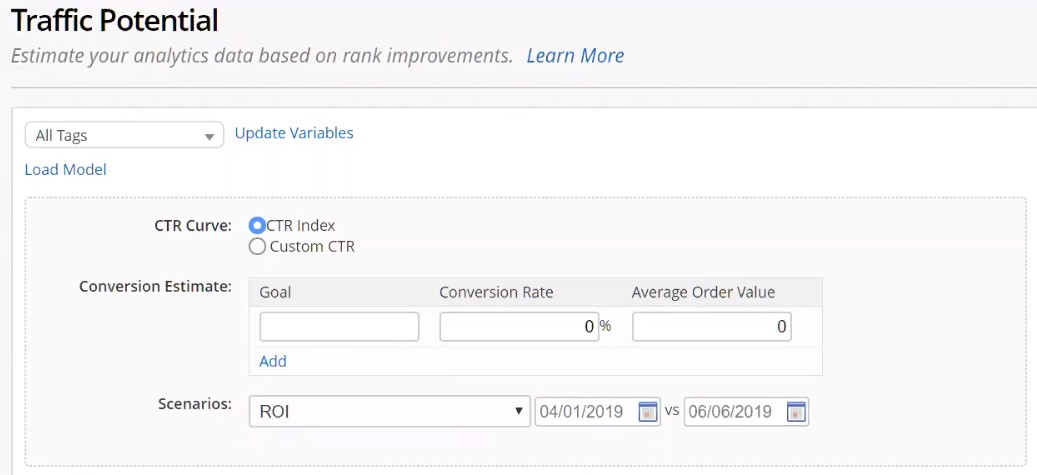The height and width of the screenshot is (475, 1037).
Task: Focus the Conversion Rate input field
Action: click(519, 327)
